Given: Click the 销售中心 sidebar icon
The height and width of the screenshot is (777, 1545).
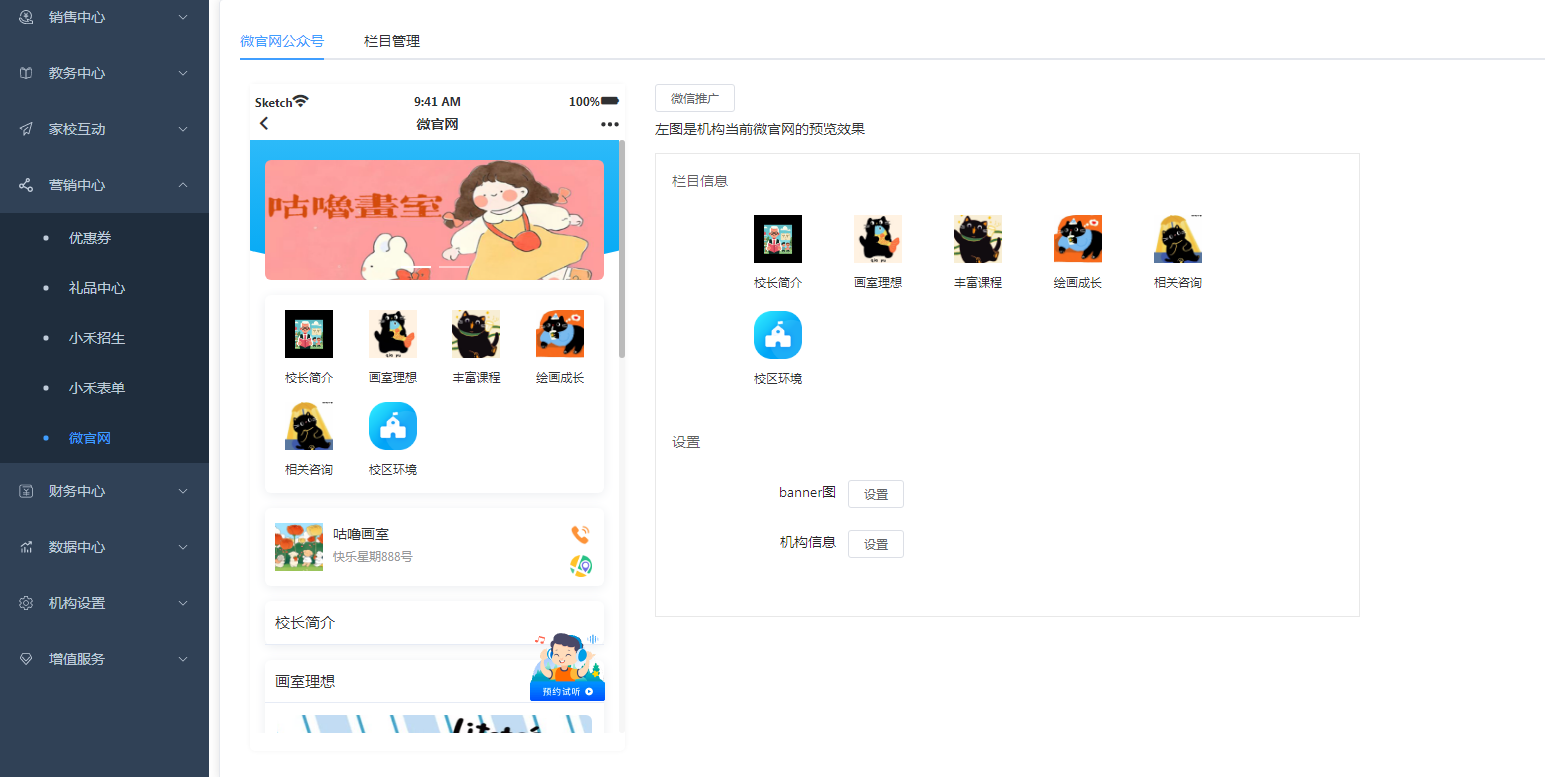Looking at the screenshot, I should point(27,17).
